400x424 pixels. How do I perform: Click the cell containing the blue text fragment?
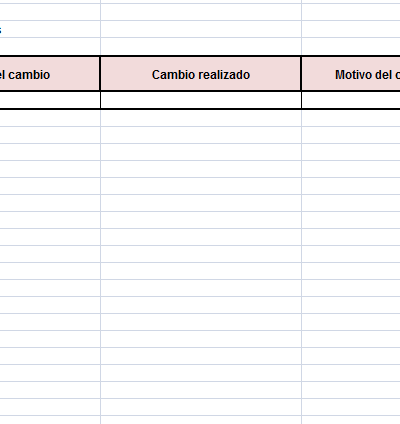coord(50,29)
